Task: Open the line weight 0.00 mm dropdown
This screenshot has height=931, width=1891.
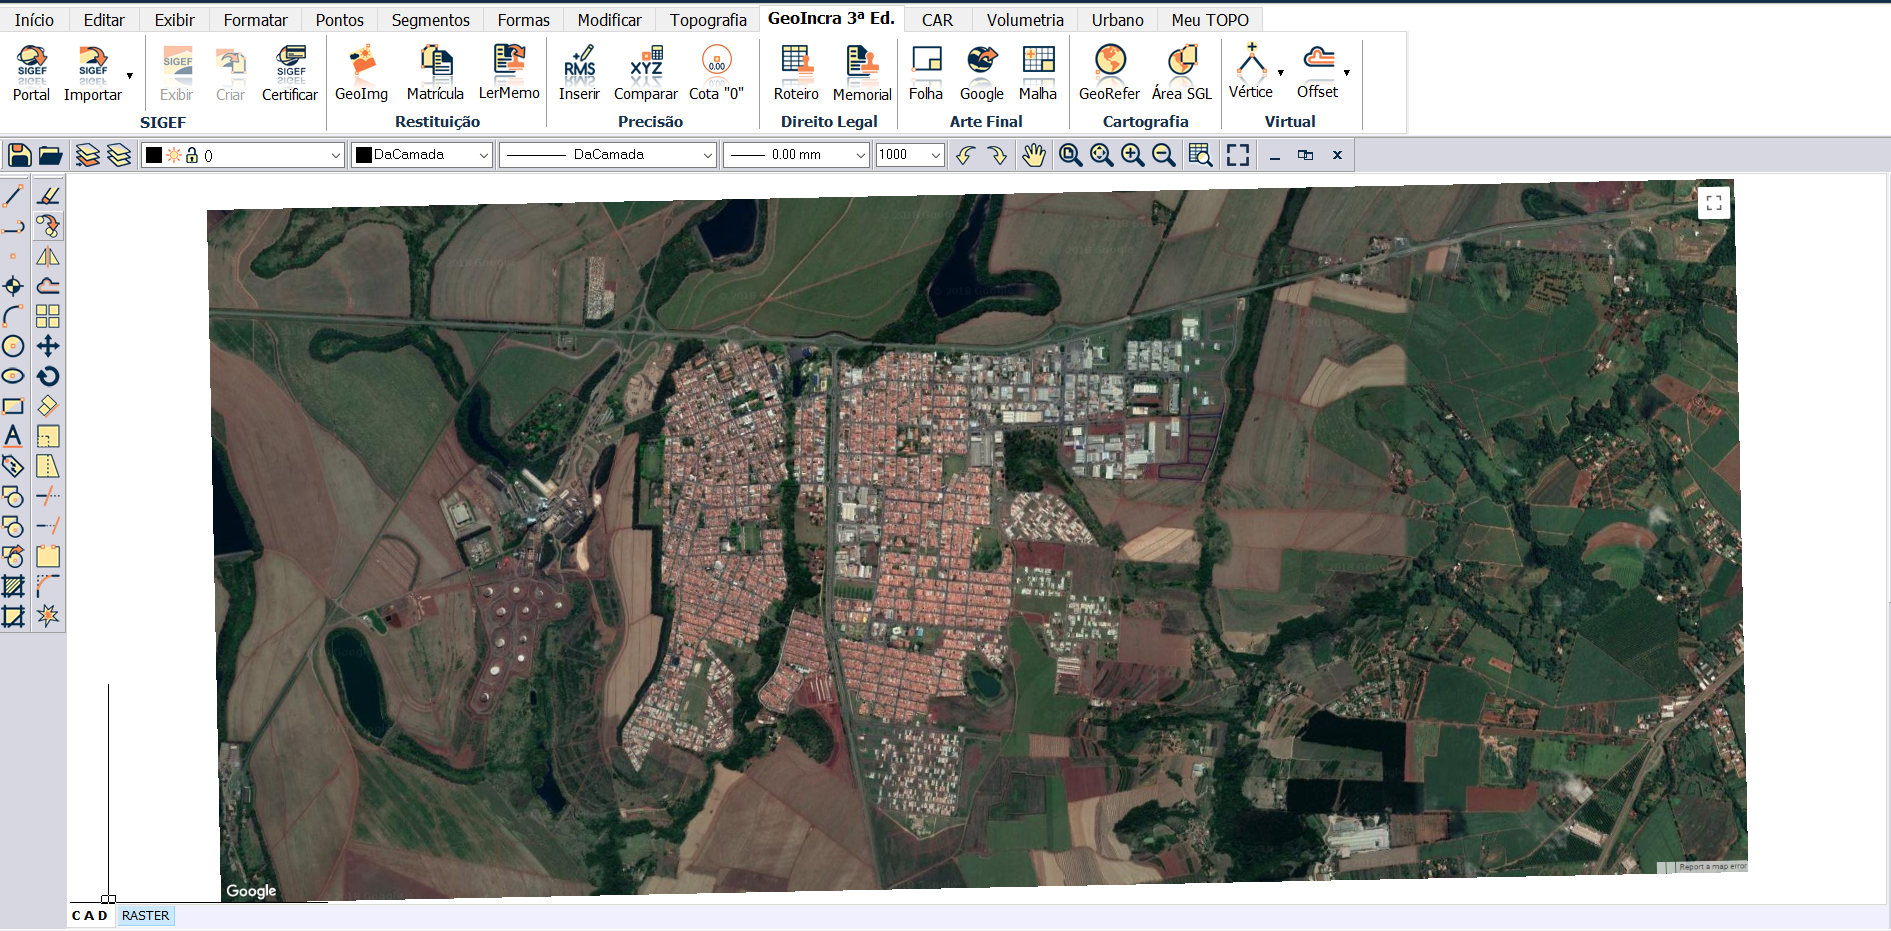Action: pyautogui.click(x=860, y=155)
